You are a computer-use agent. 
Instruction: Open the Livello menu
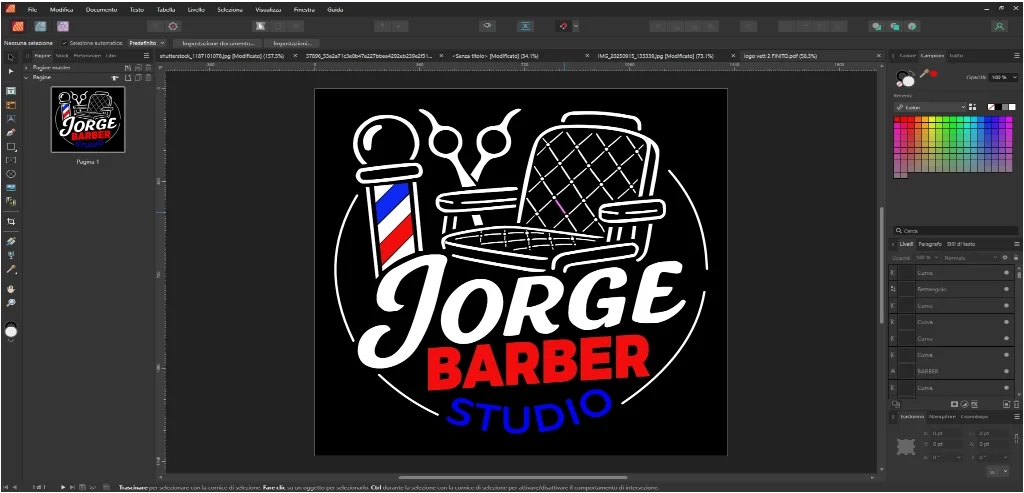coord(196,9)
